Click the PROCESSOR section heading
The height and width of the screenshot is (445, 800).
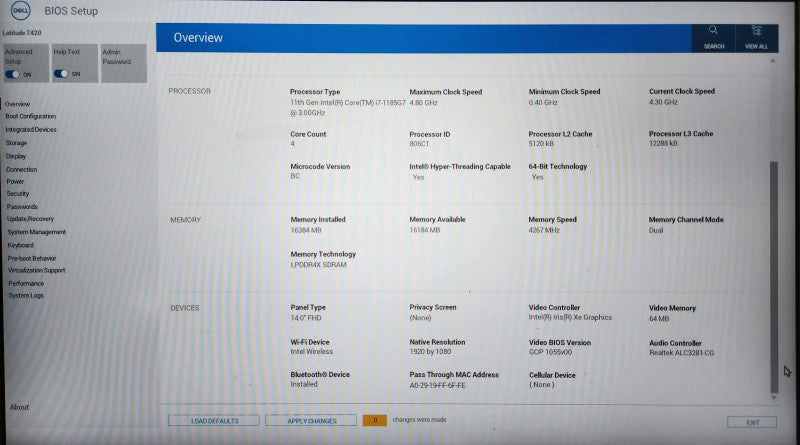(x=189, y=91)
